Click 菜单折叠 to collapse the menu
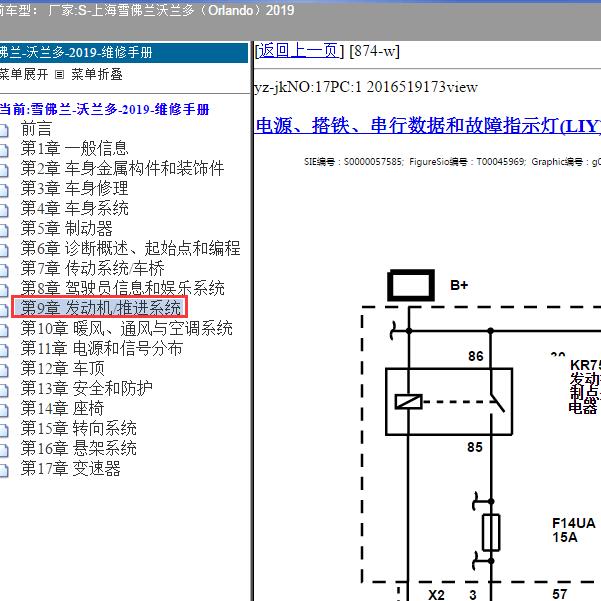This screenshot has width=601, height=601. click(97, 74)
